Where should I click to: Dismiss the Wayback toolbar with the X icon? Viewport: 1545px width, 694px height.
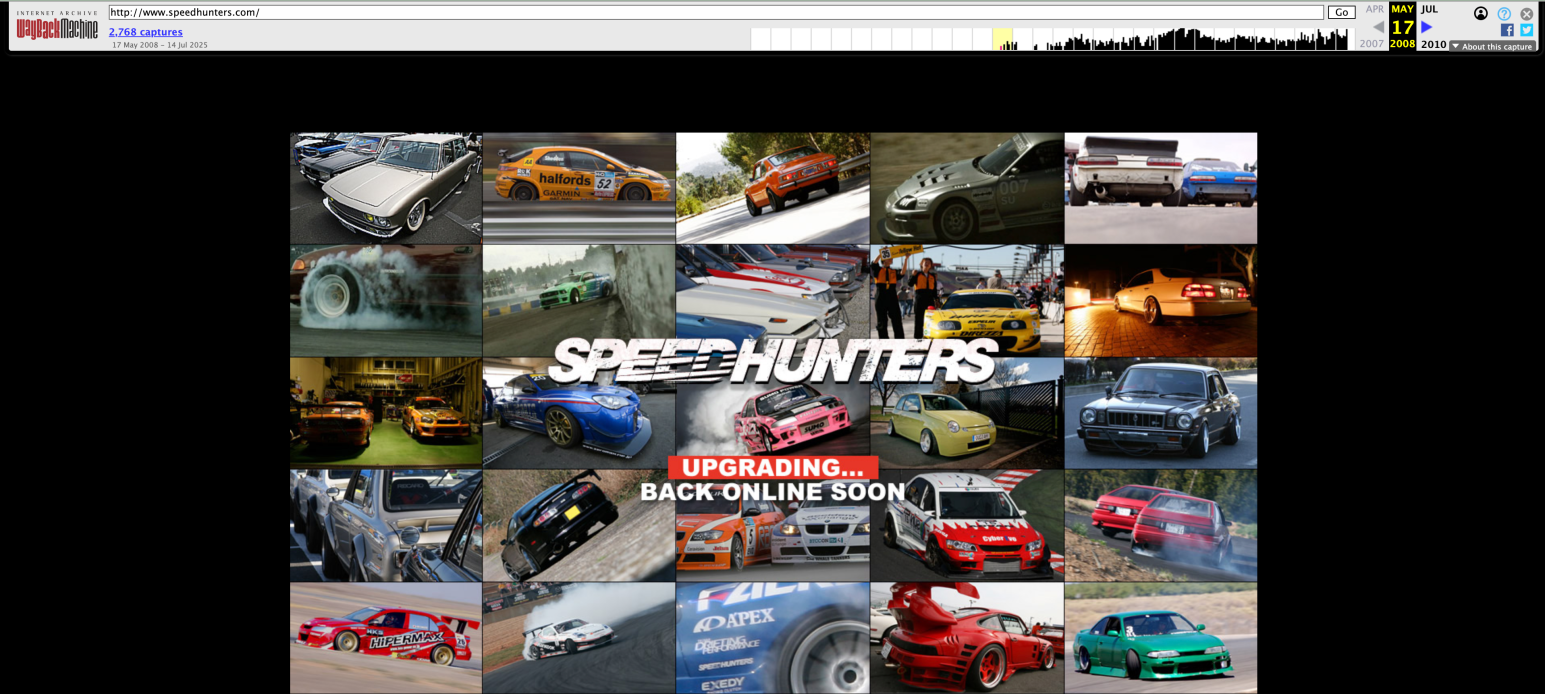pos(1526,14)
